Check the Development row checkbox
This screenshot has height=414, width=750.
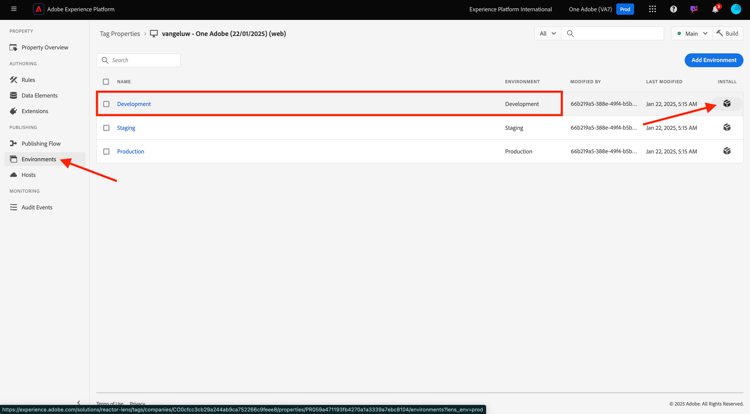(106, 104)
